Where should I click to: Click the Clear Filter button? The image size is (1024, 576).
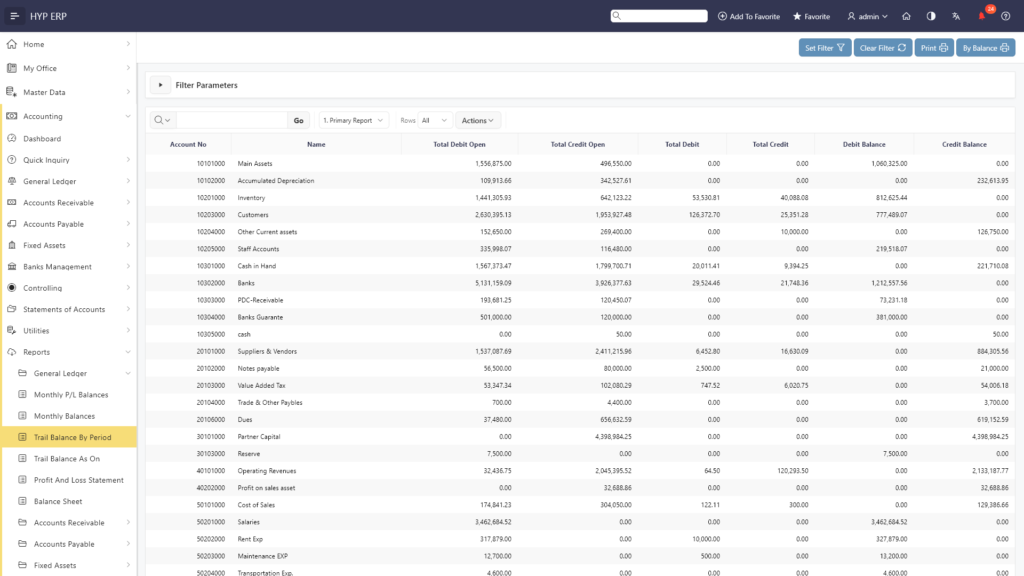click(x=882, y=48)
